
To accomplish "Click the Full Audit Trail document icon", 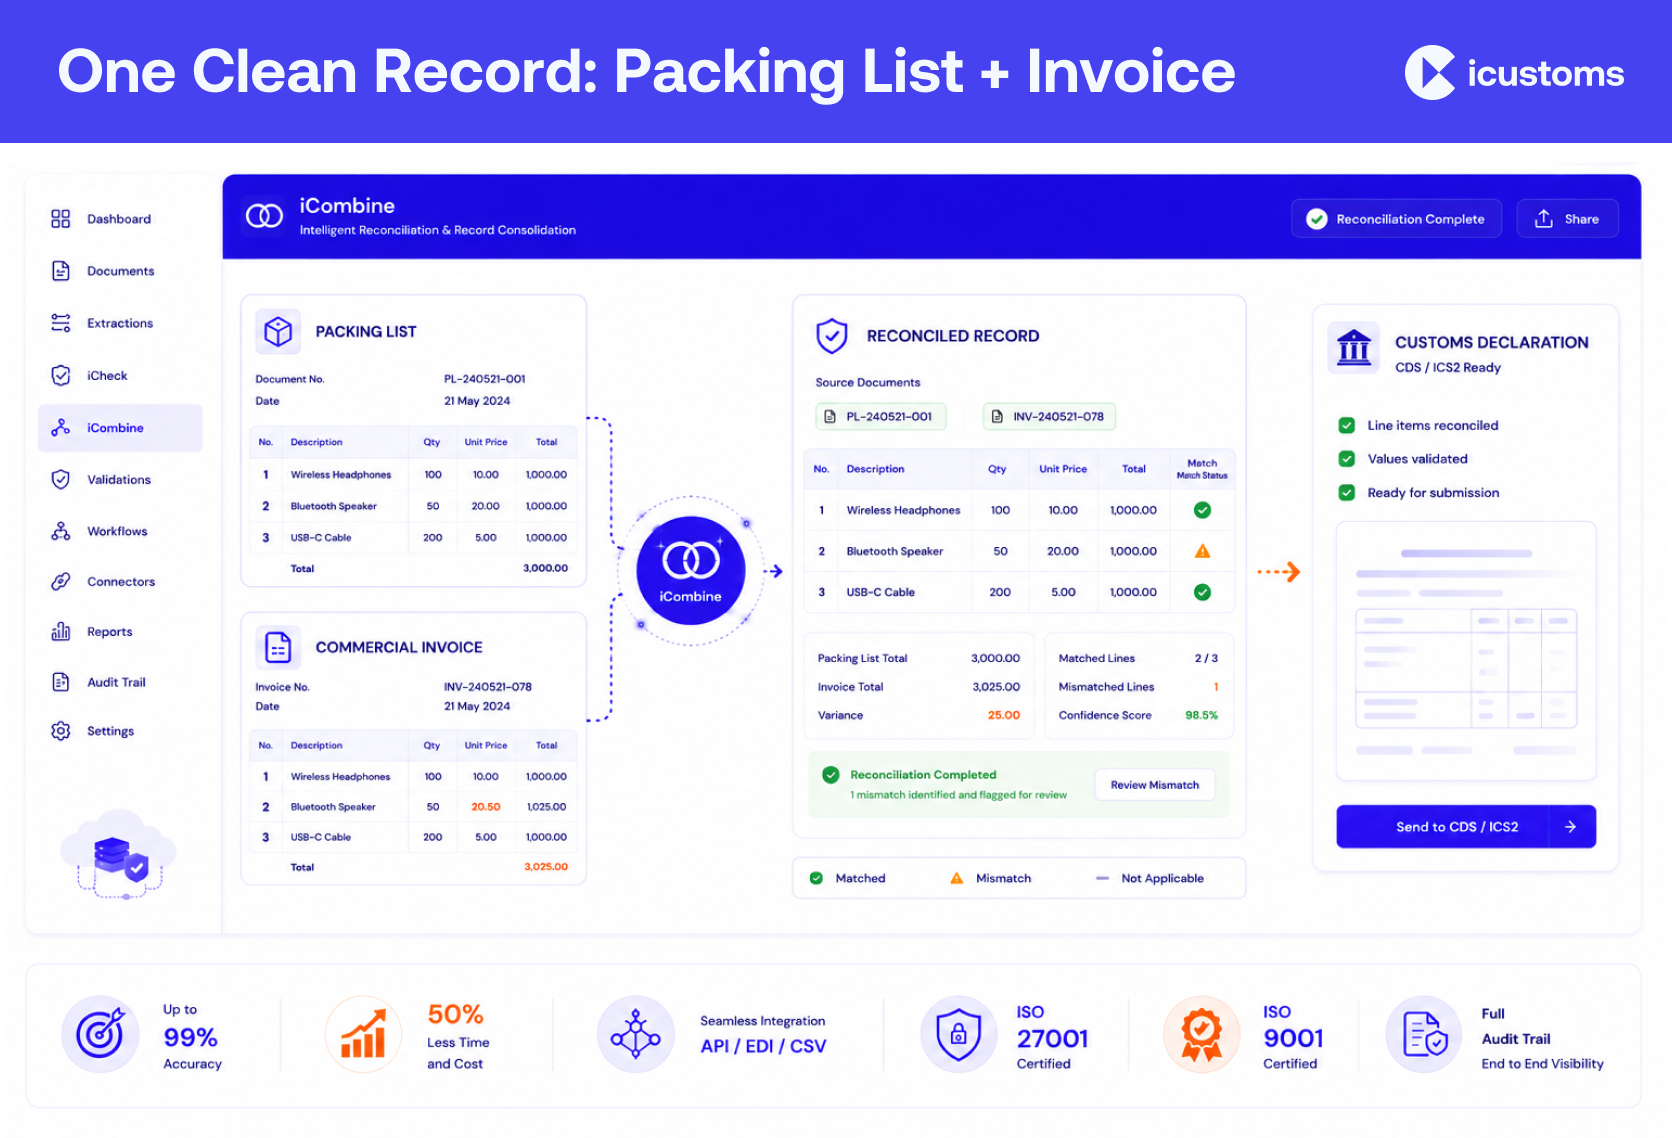I will click(x=1424, y=1034).
